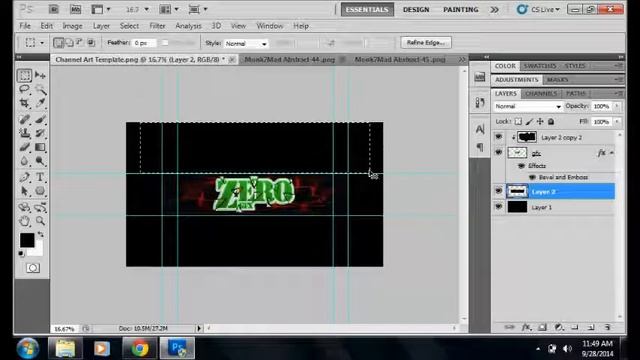The width and height of the screenshot is (640, 360).
Task: Reset default foreground and background colors
Action: (21, 254)
